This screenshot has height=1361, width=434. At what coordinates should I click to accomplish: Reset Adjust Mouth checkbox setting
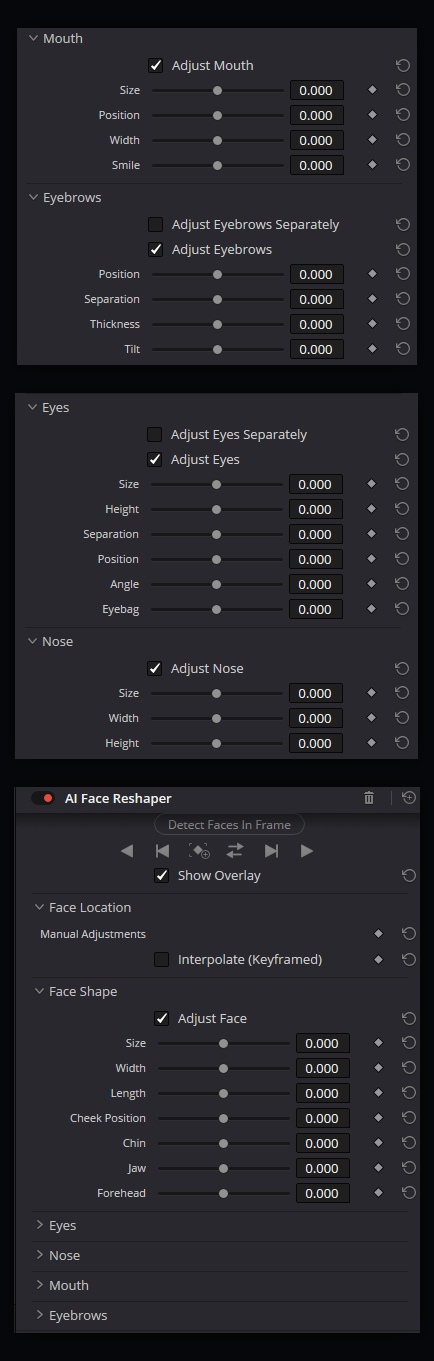click(x=403, y=65)
